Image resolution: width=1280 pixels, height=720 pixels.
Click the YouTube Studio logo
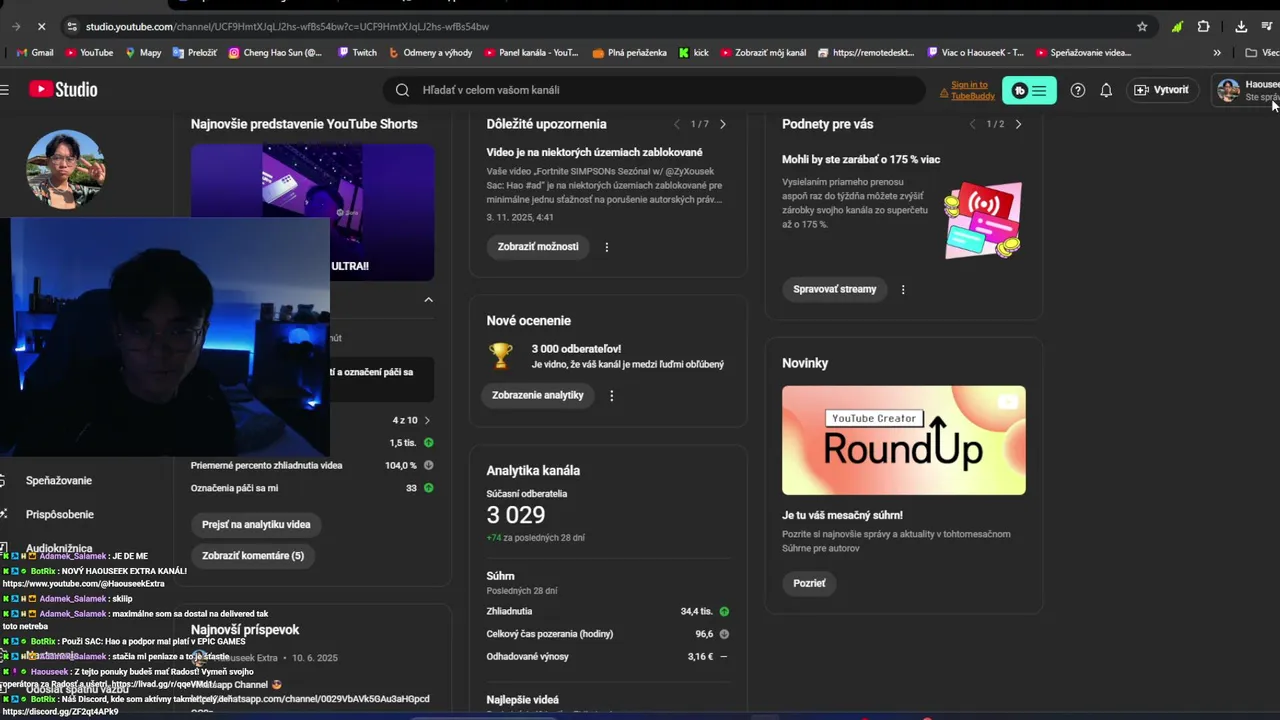pos(63,90)
